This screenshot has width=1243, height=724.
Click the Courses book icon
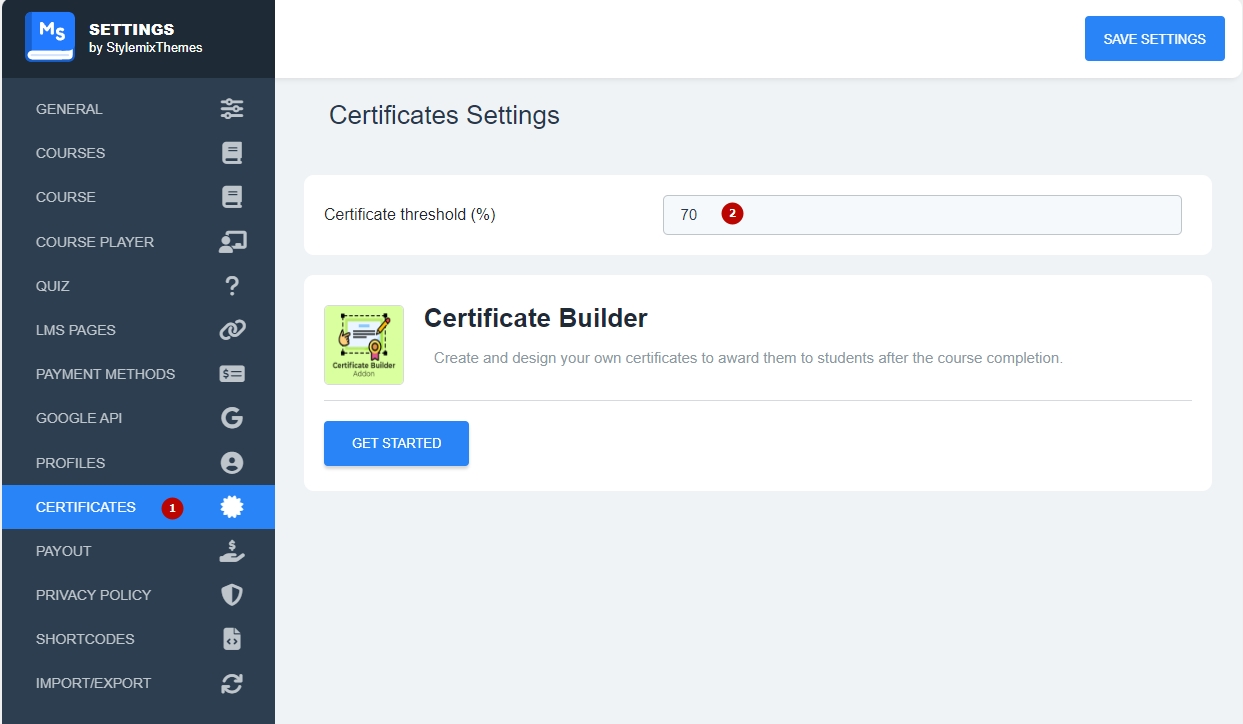point(232,153)
